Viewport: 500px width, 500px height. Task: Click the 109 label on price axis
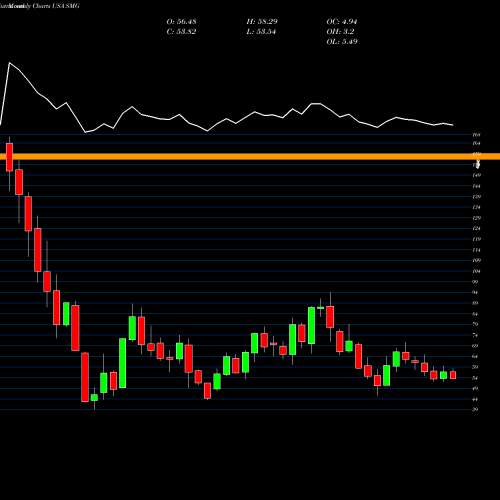476,260
